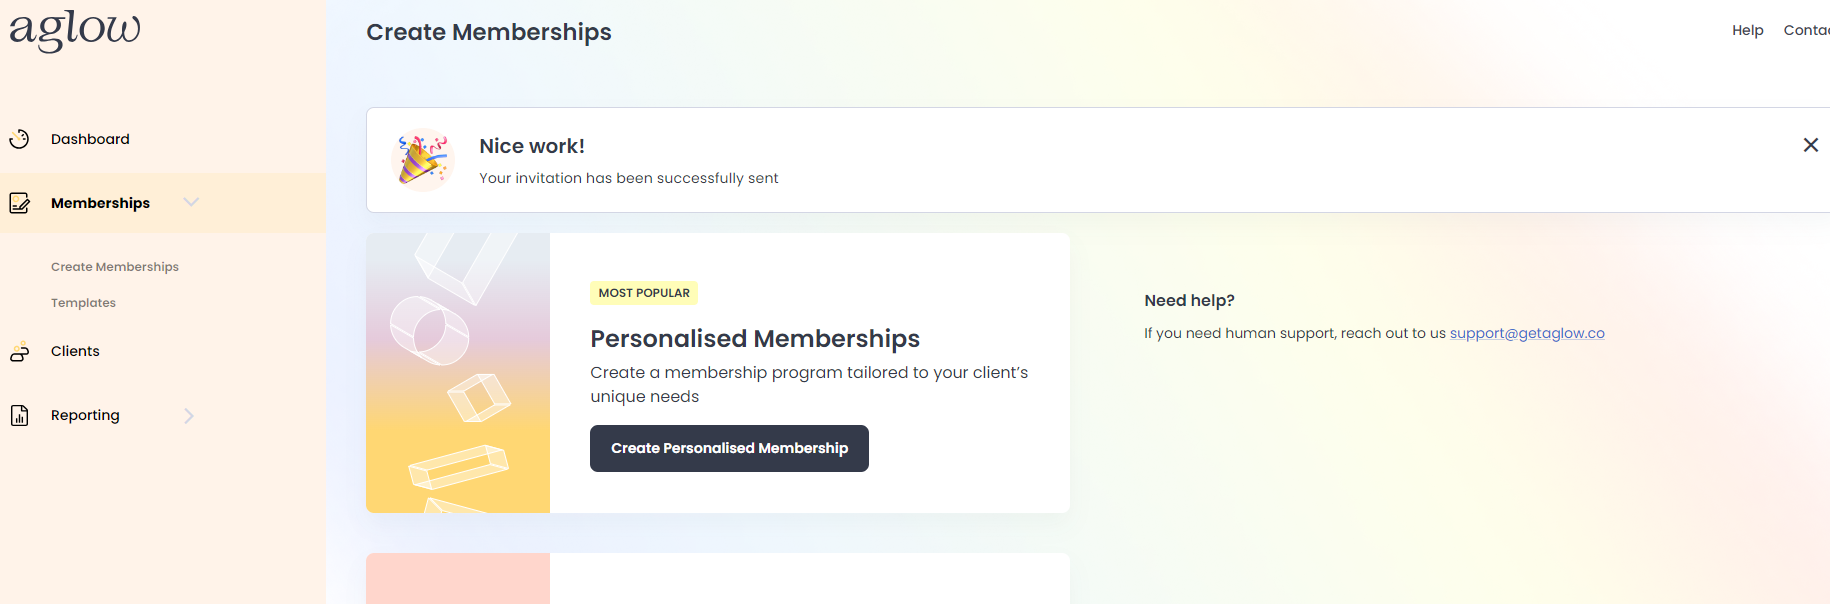Click the Memberships pencil-edit icon
This screenshot has height=604, width=1830.
click(x=19, y=203)
